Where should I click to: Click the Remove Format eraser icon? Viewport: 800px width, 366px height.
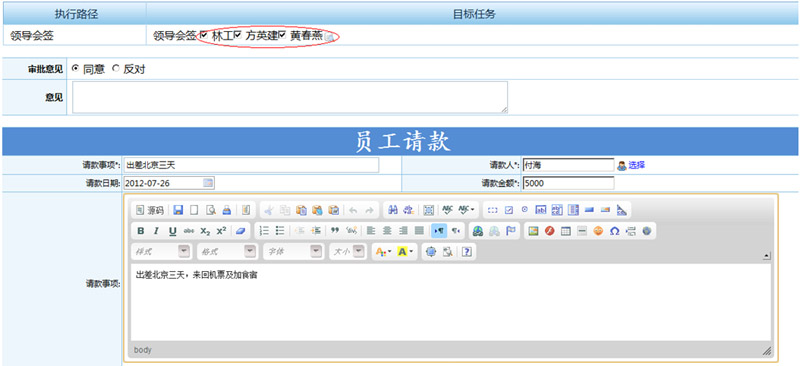pyautogui.click(x=240, y=231)
